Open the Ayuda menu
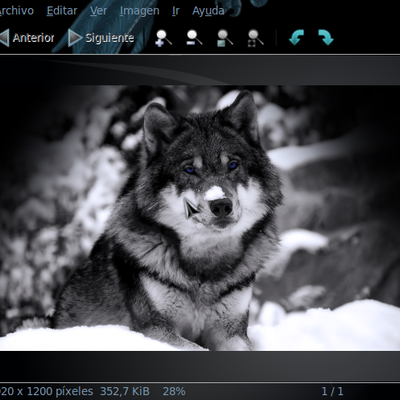Screen dimensions: 400x400 point(208,11)
